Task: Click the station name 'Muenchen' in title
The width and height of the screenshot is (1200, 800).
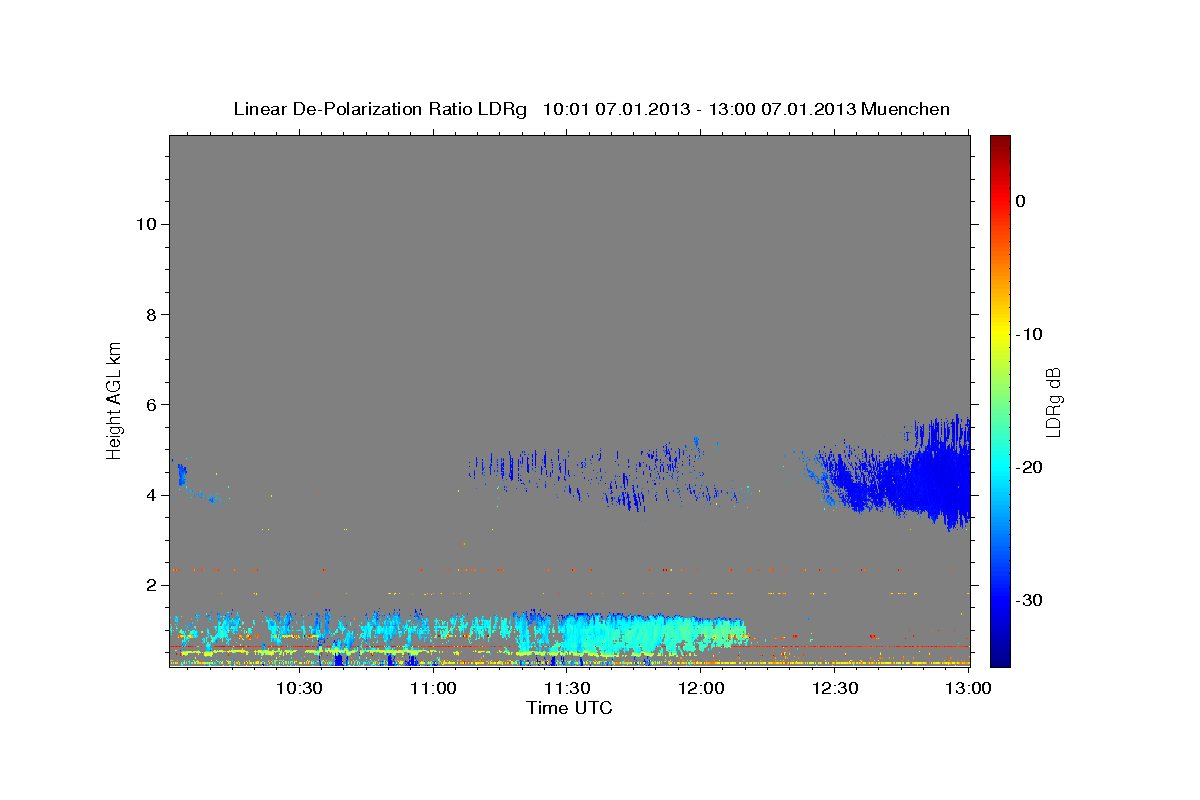Action: click(x=906, y=109)
